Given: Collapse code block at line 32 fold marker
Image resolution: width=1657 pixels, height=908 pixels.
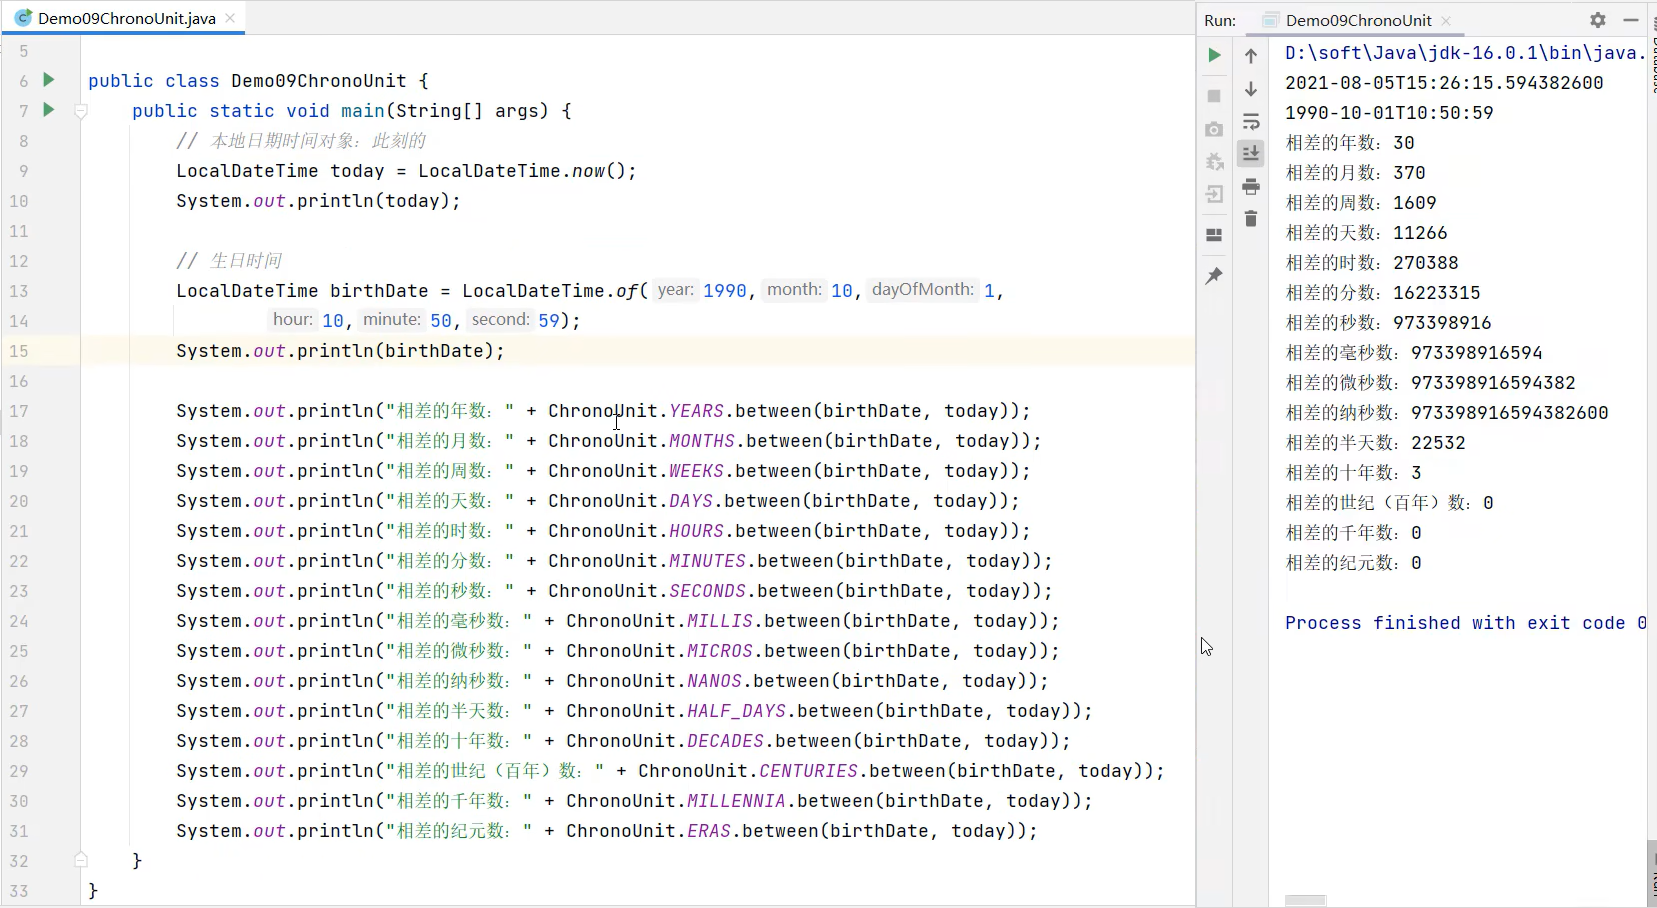Looking at the screenshot, I should 81,860.
